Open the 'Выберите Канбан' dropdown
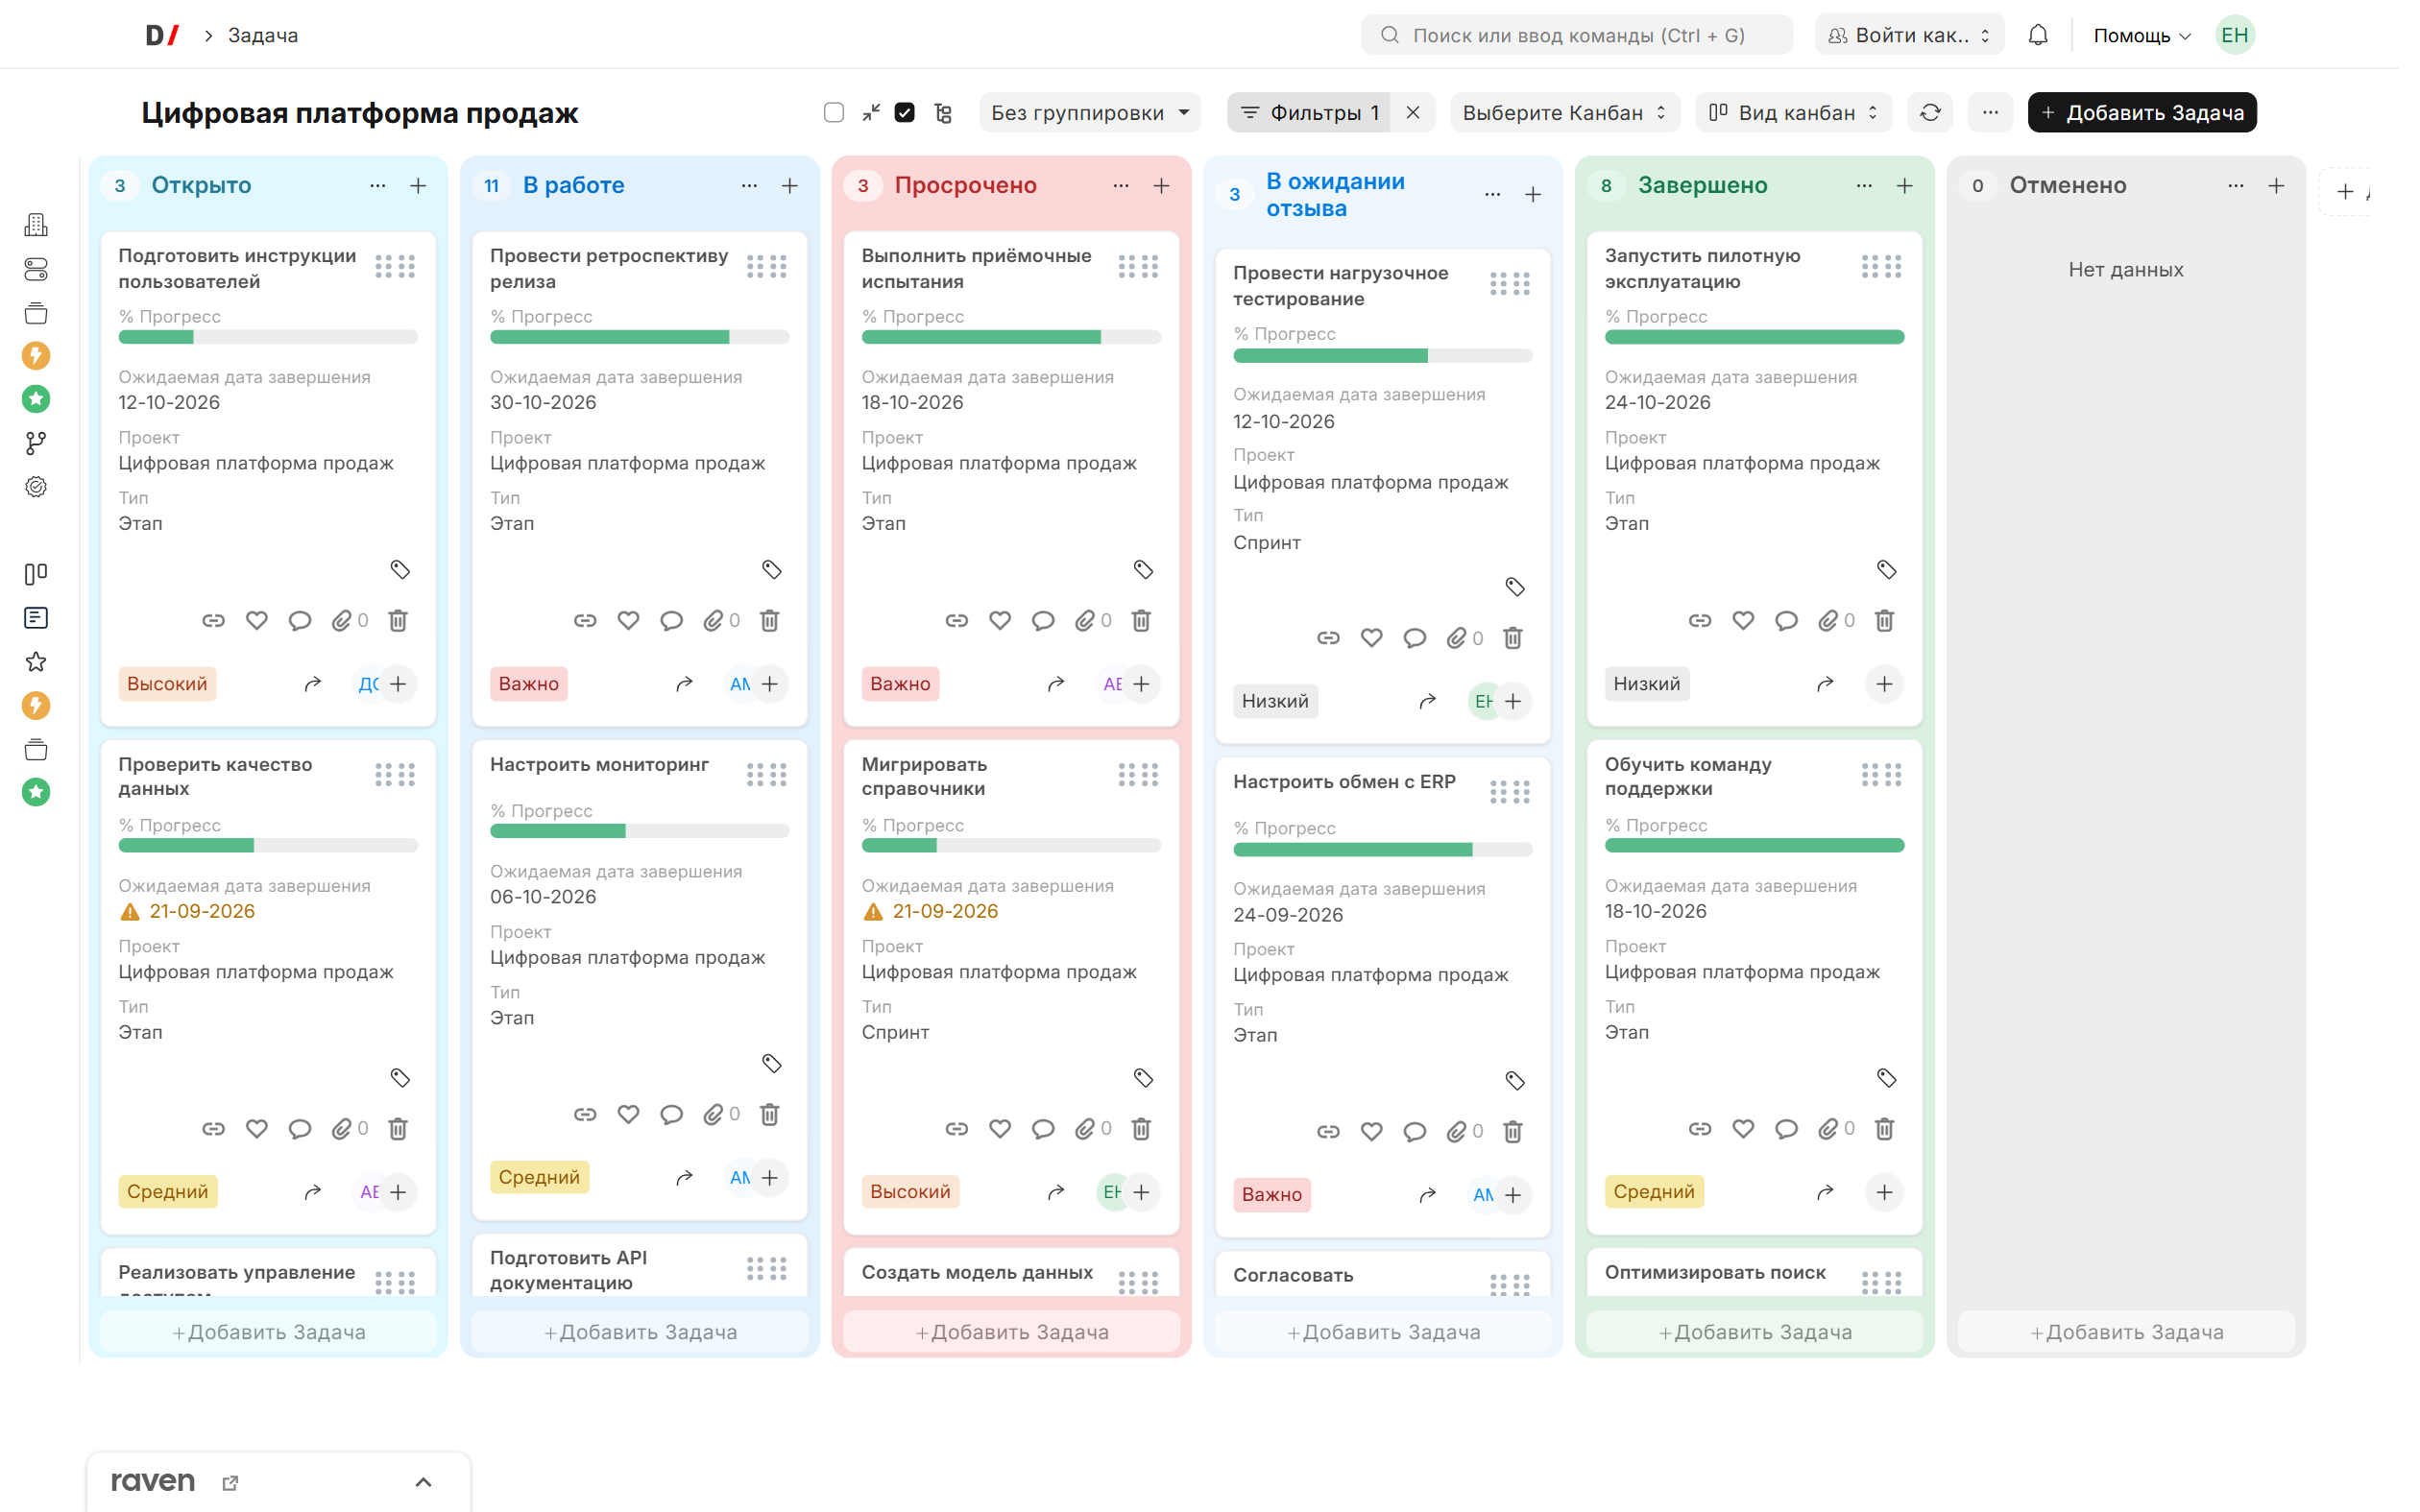This screenshot has height=1512, width=2420. (1564, 112)
